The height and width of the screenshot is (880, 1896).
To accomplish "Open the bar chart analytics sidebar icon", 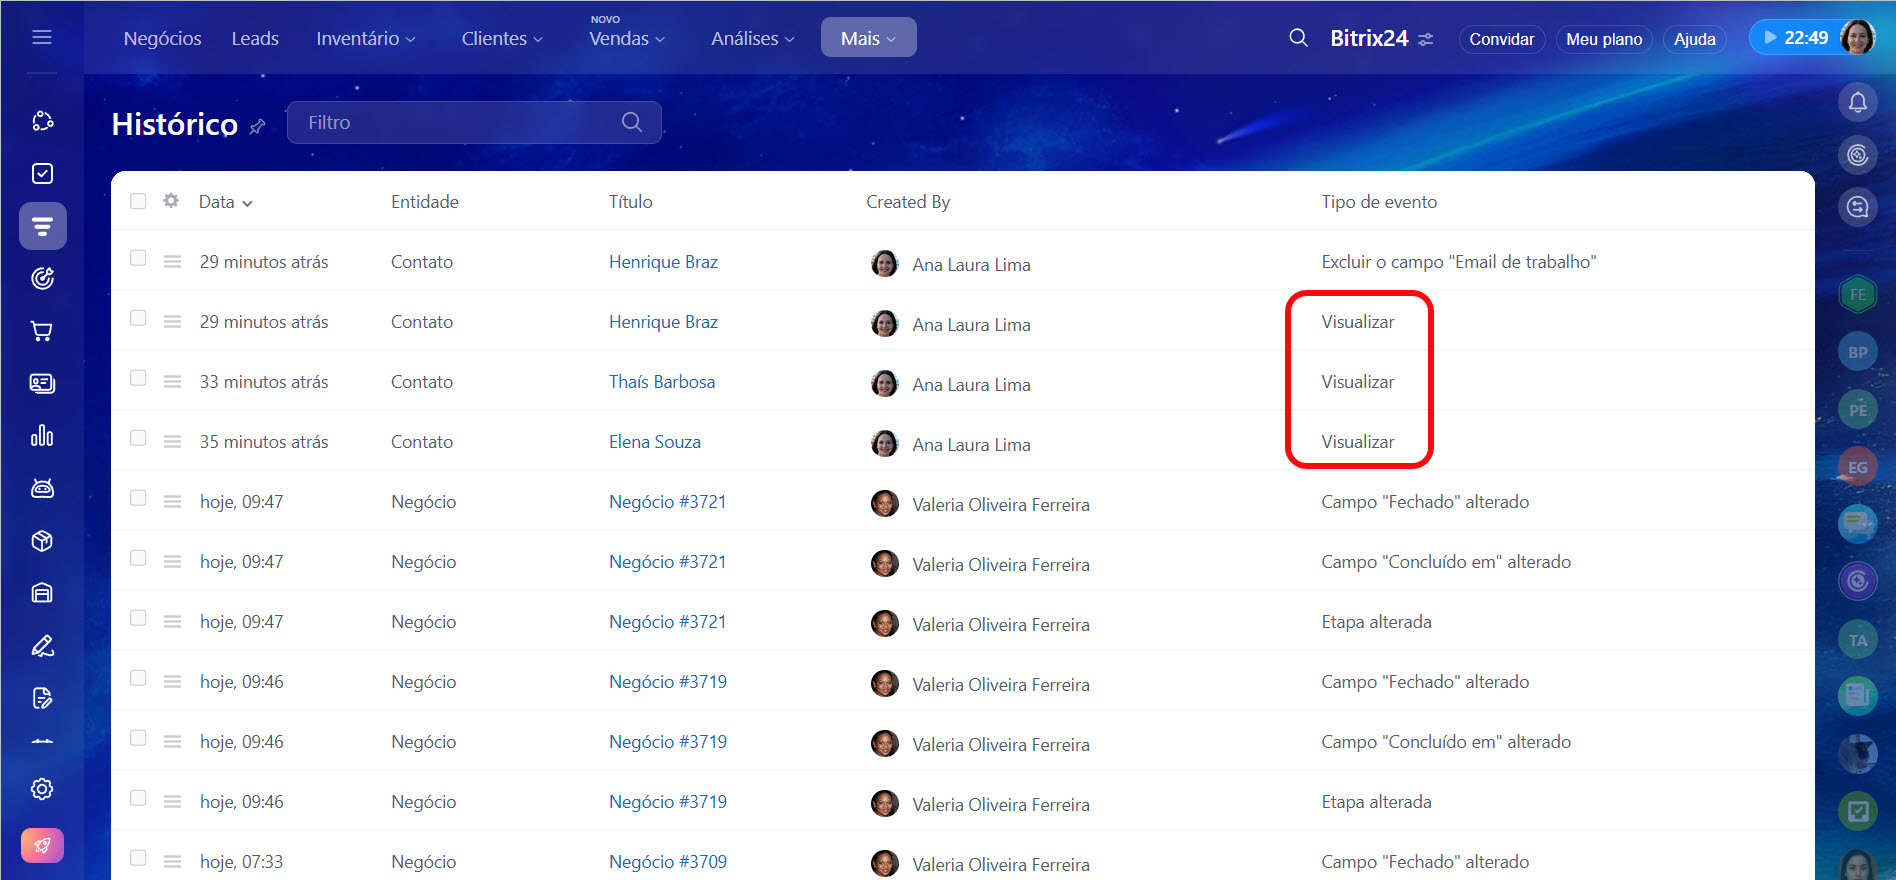I will pyautogui.click(x=42, y=436).
